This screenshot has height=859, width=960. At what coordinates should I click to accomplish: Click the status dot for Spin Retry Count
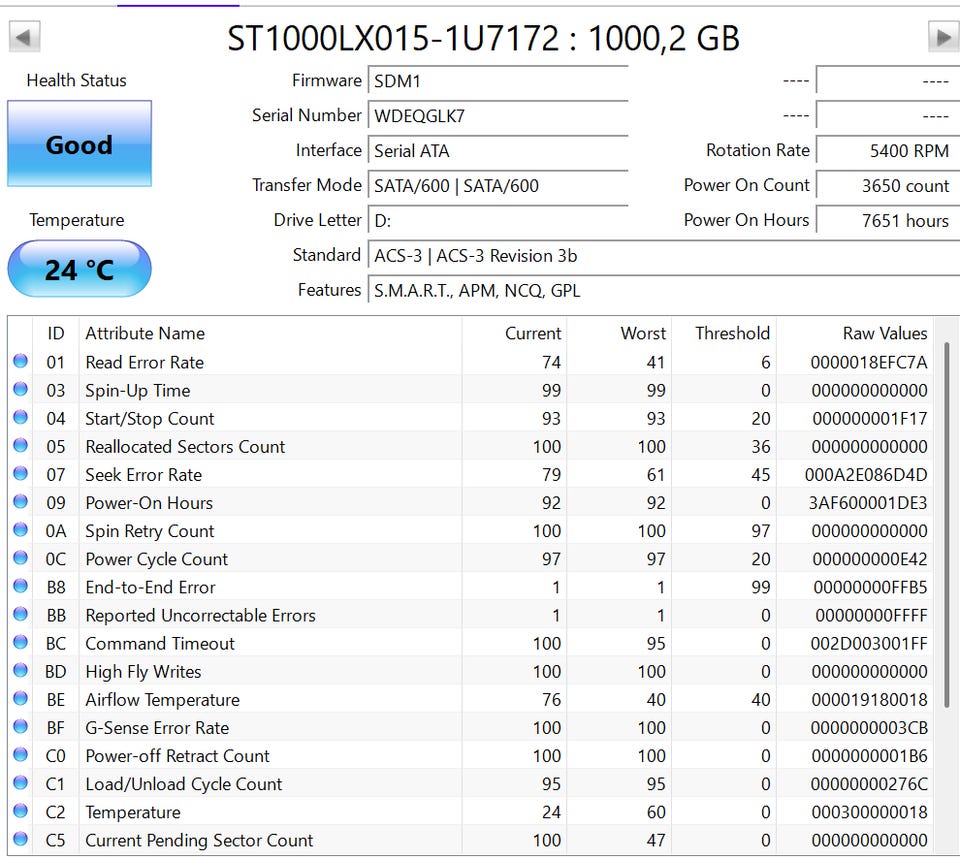click(x=20, y=530)
